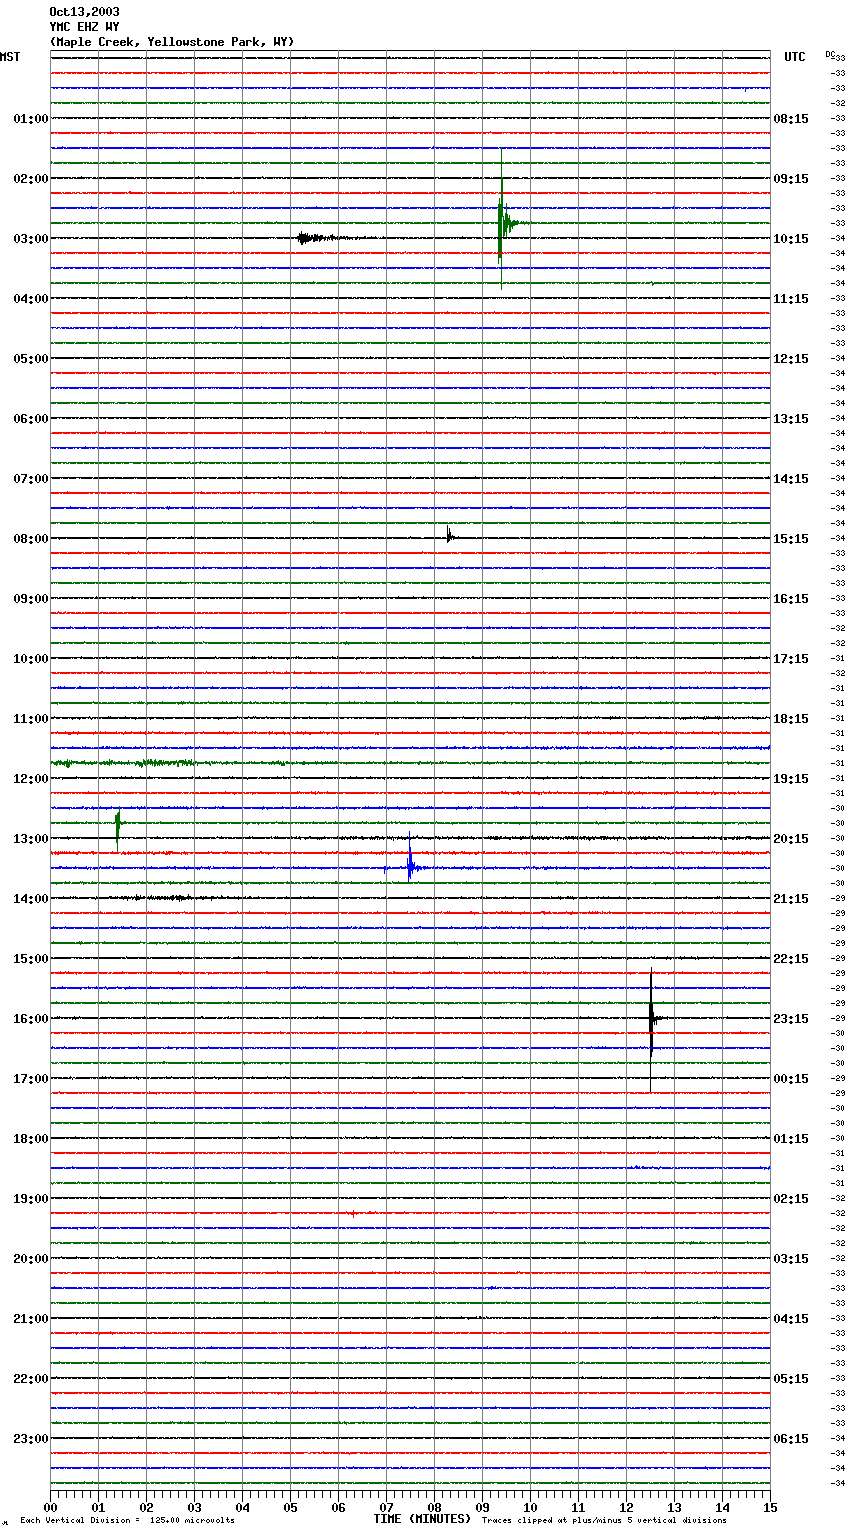Select the 10:00 MST row label
Screen dimensions: 850x1534
31,659
